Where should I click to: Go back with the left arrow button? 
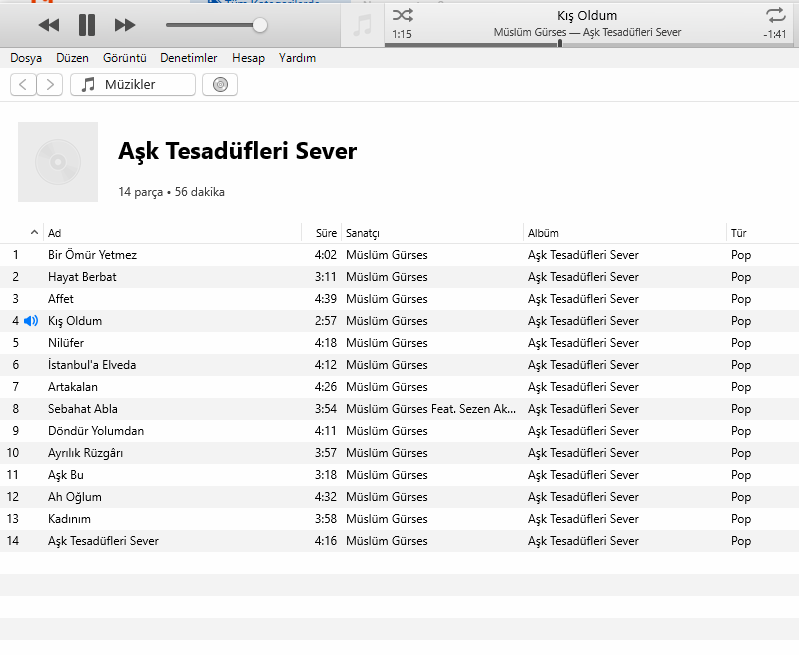click(x=23, y=85)
